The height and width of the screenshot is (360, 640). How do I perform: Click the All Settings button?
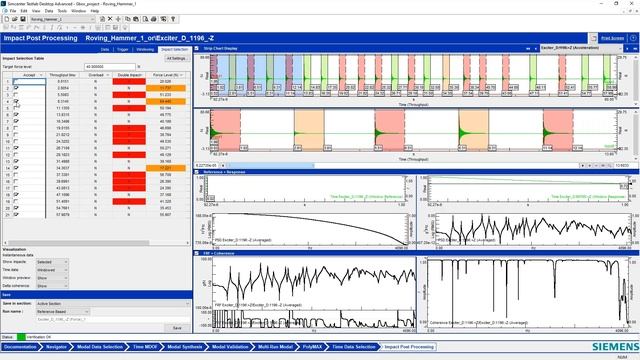(176, 59)
